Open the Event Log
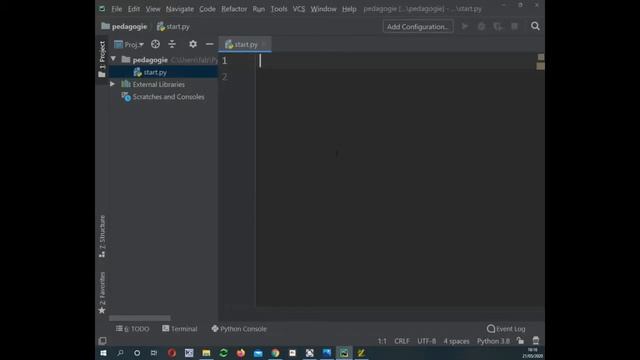This screenshot has width=640, height=360. pyautogui.click(x=506, y=329)
